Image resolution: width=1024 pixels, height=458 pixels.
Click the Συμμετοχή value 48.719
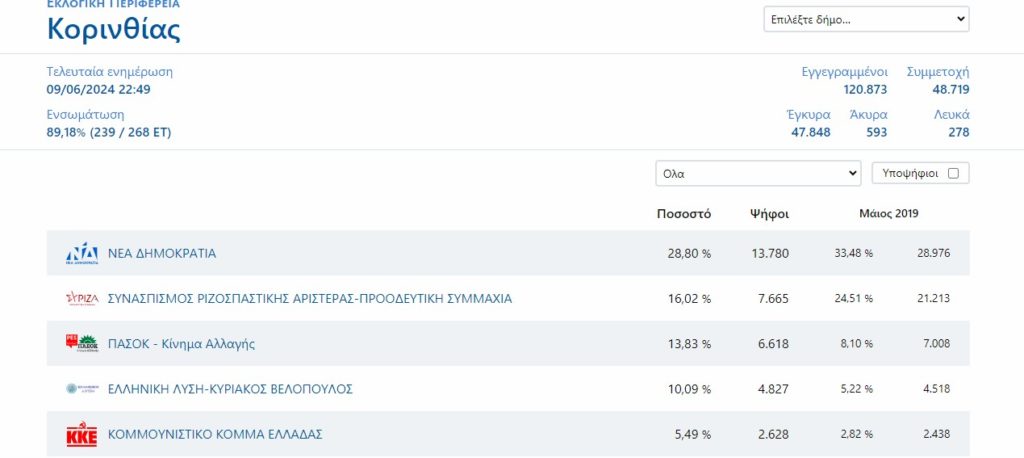[x=951, y=90]
